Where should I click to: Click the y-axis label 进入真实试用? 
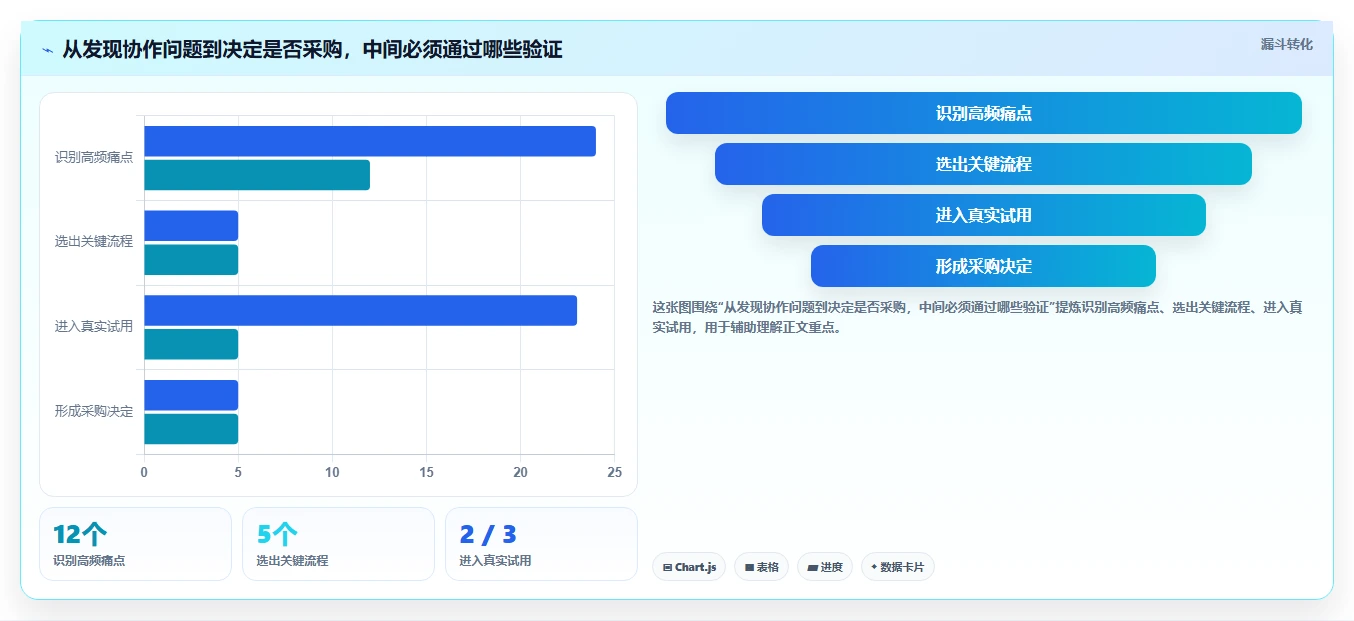pyautogui.click(x=94, y=327)
